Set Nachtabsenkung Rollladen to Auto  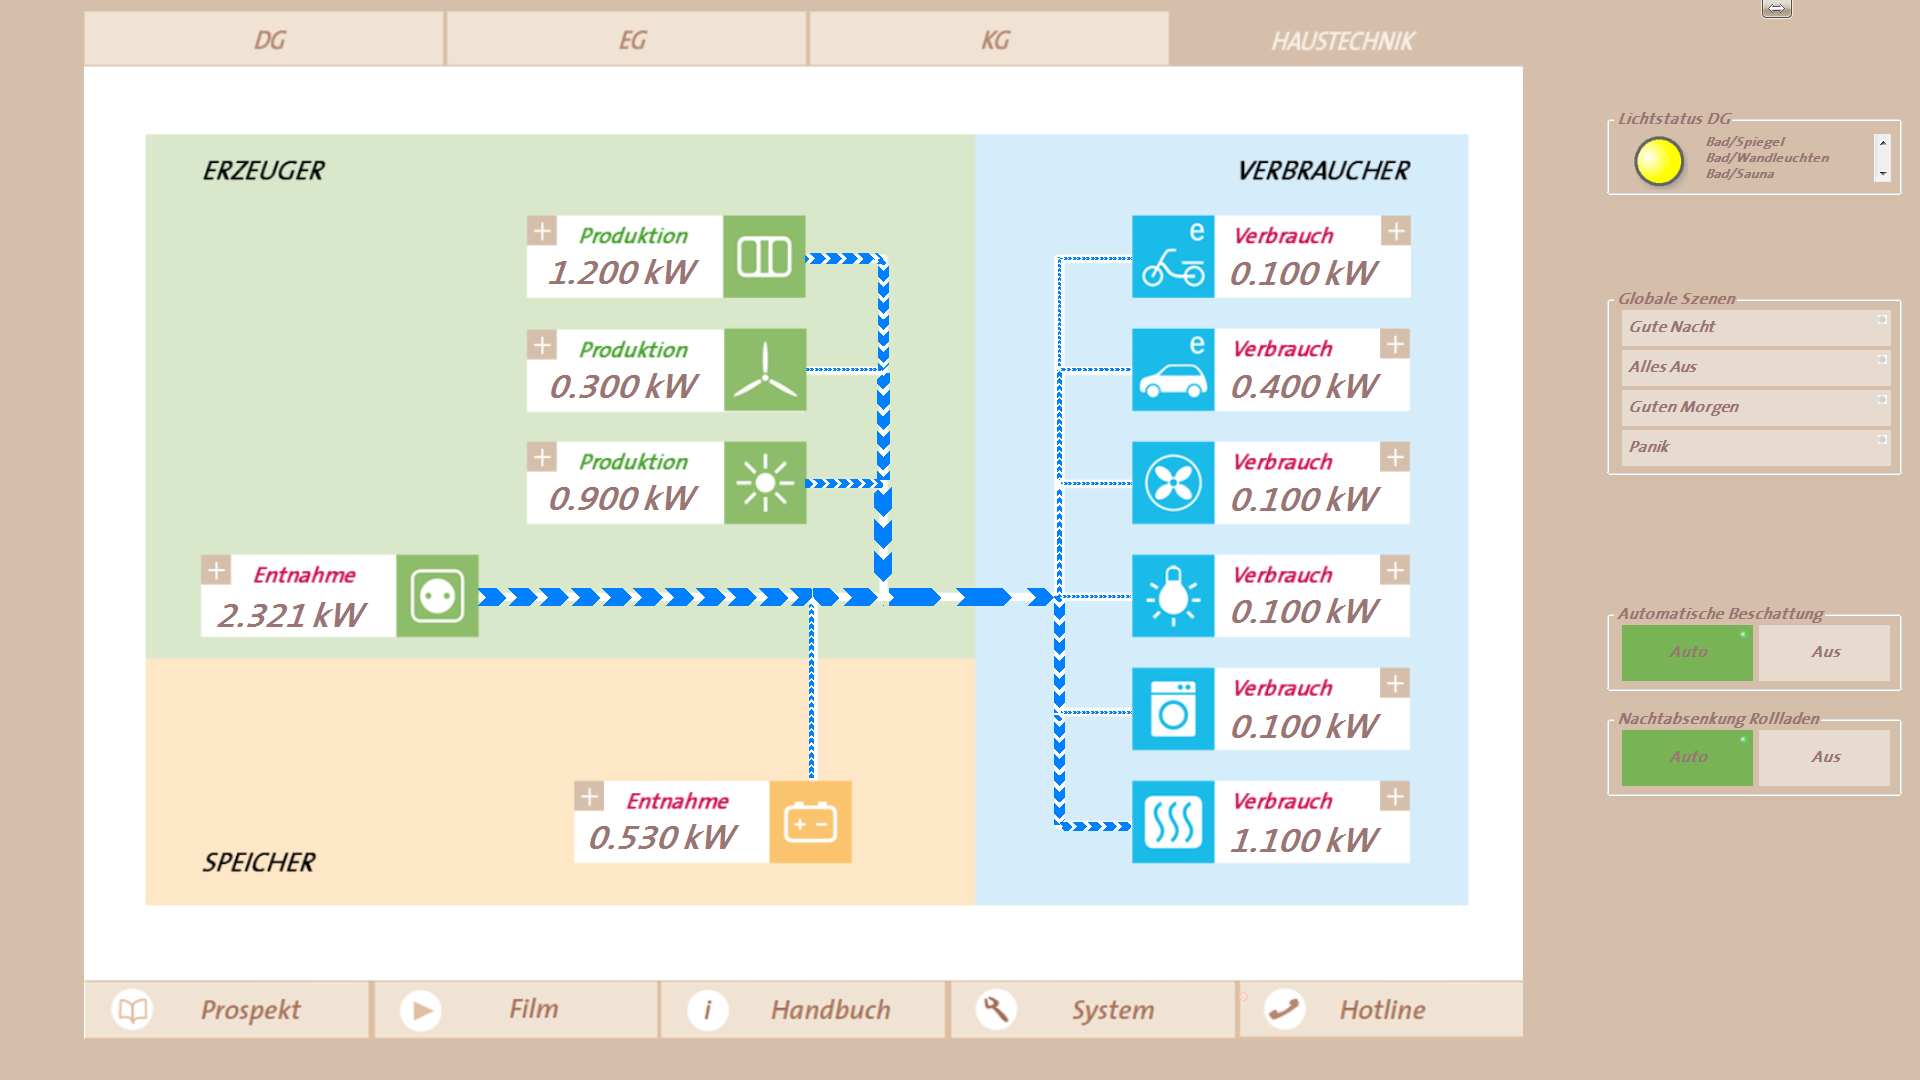pyautogui.click(x=1687, y=757)
